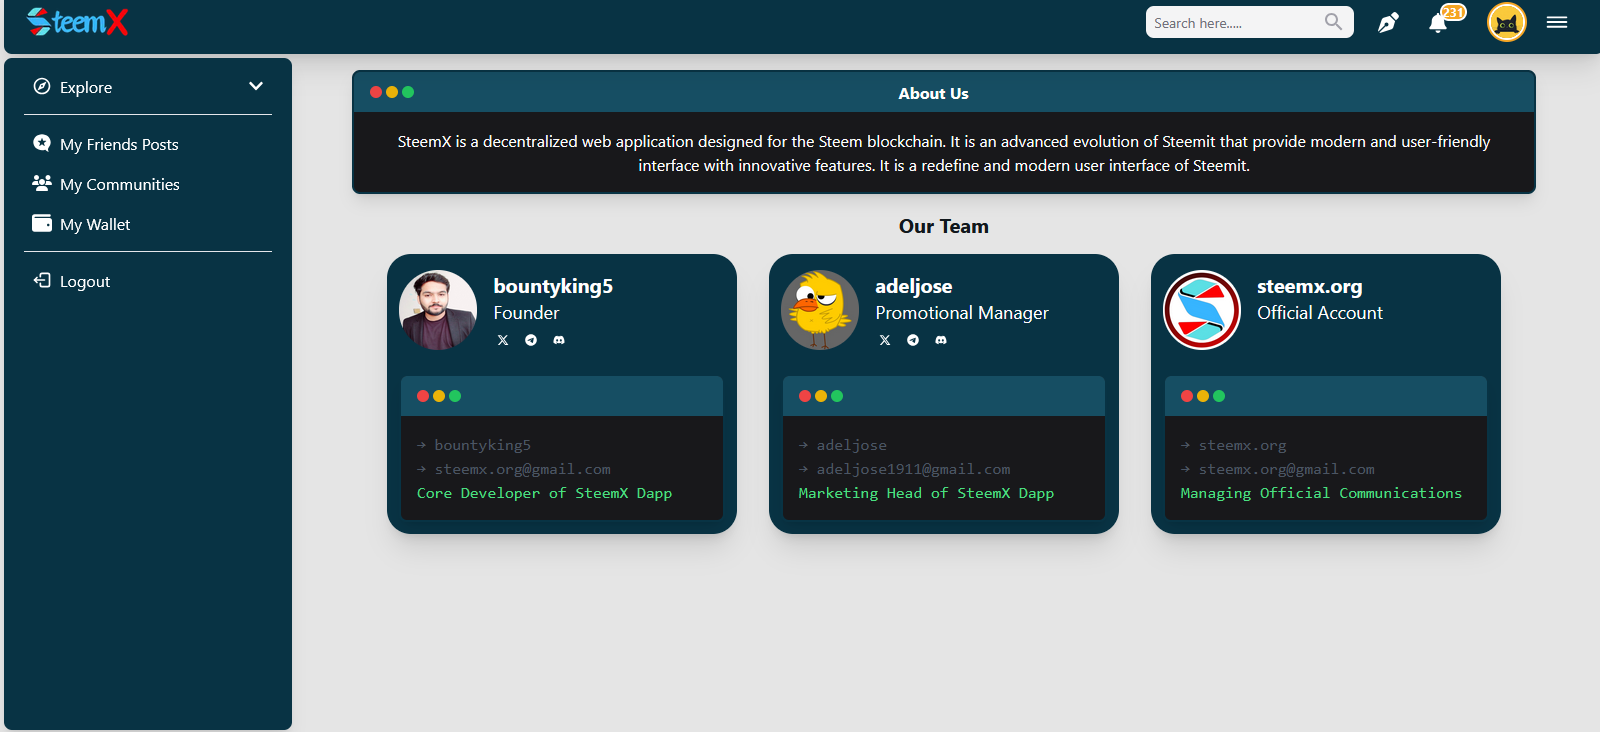Click the search magnifier icon
Viewport: 1600px width, 732px height.
(1333, 22)
